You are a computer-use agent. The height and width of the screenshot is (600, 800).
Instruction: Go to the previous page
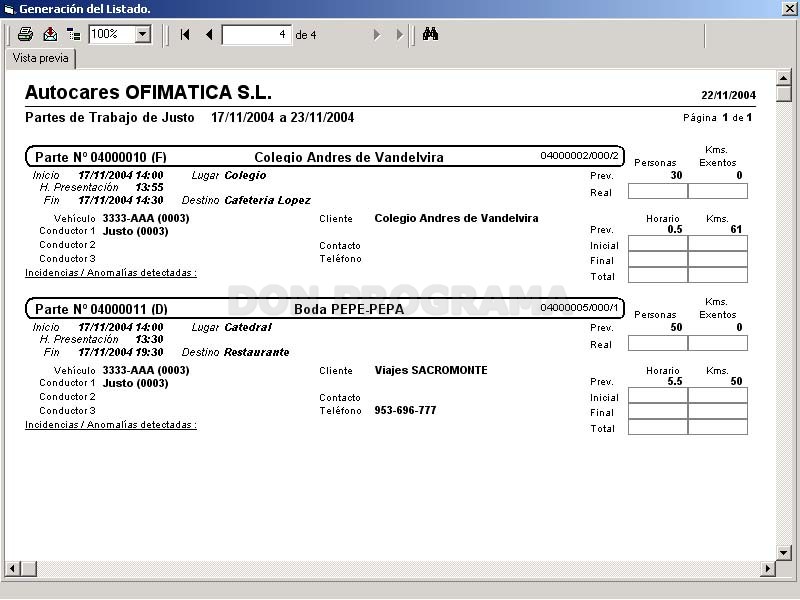pos(209,34)
